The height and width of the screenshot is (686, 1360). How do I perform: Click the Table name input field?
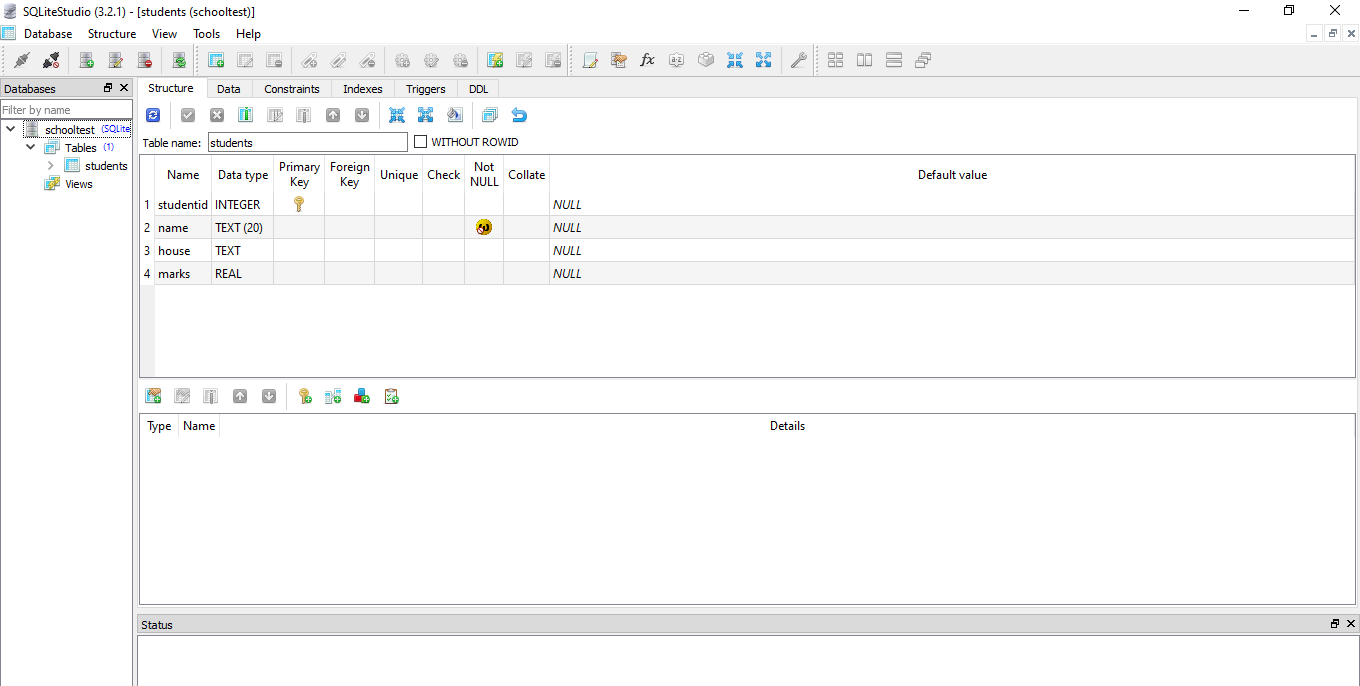pyautogui.click(x=307, y=142)
